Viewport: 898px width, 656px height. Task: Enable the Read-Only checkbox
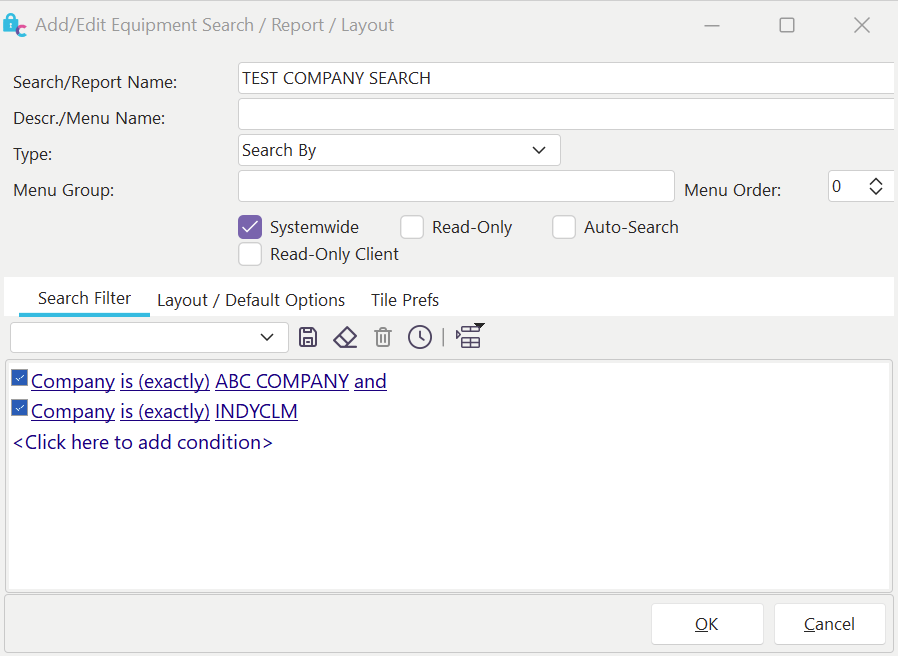[412, 227]
